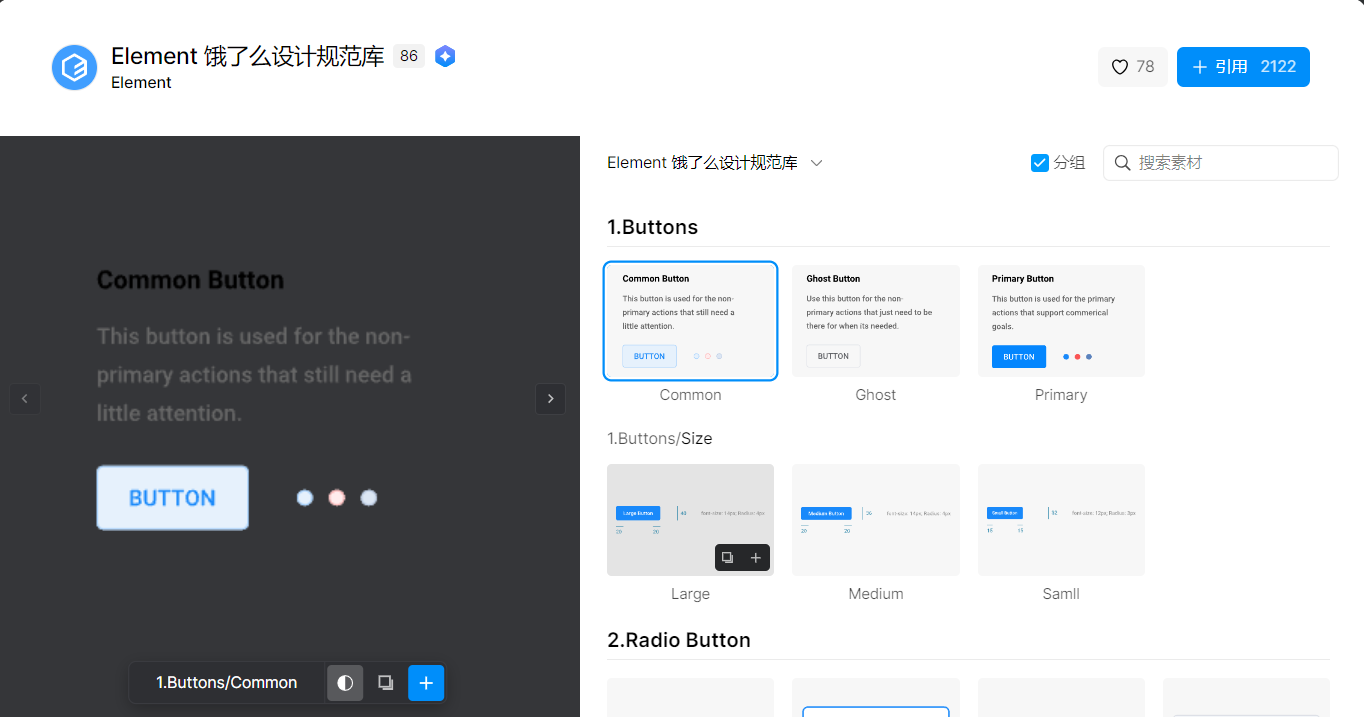Toggle the 分组 grouping checkbox
Screen dimensions: 1364x717
[1040, 163]
